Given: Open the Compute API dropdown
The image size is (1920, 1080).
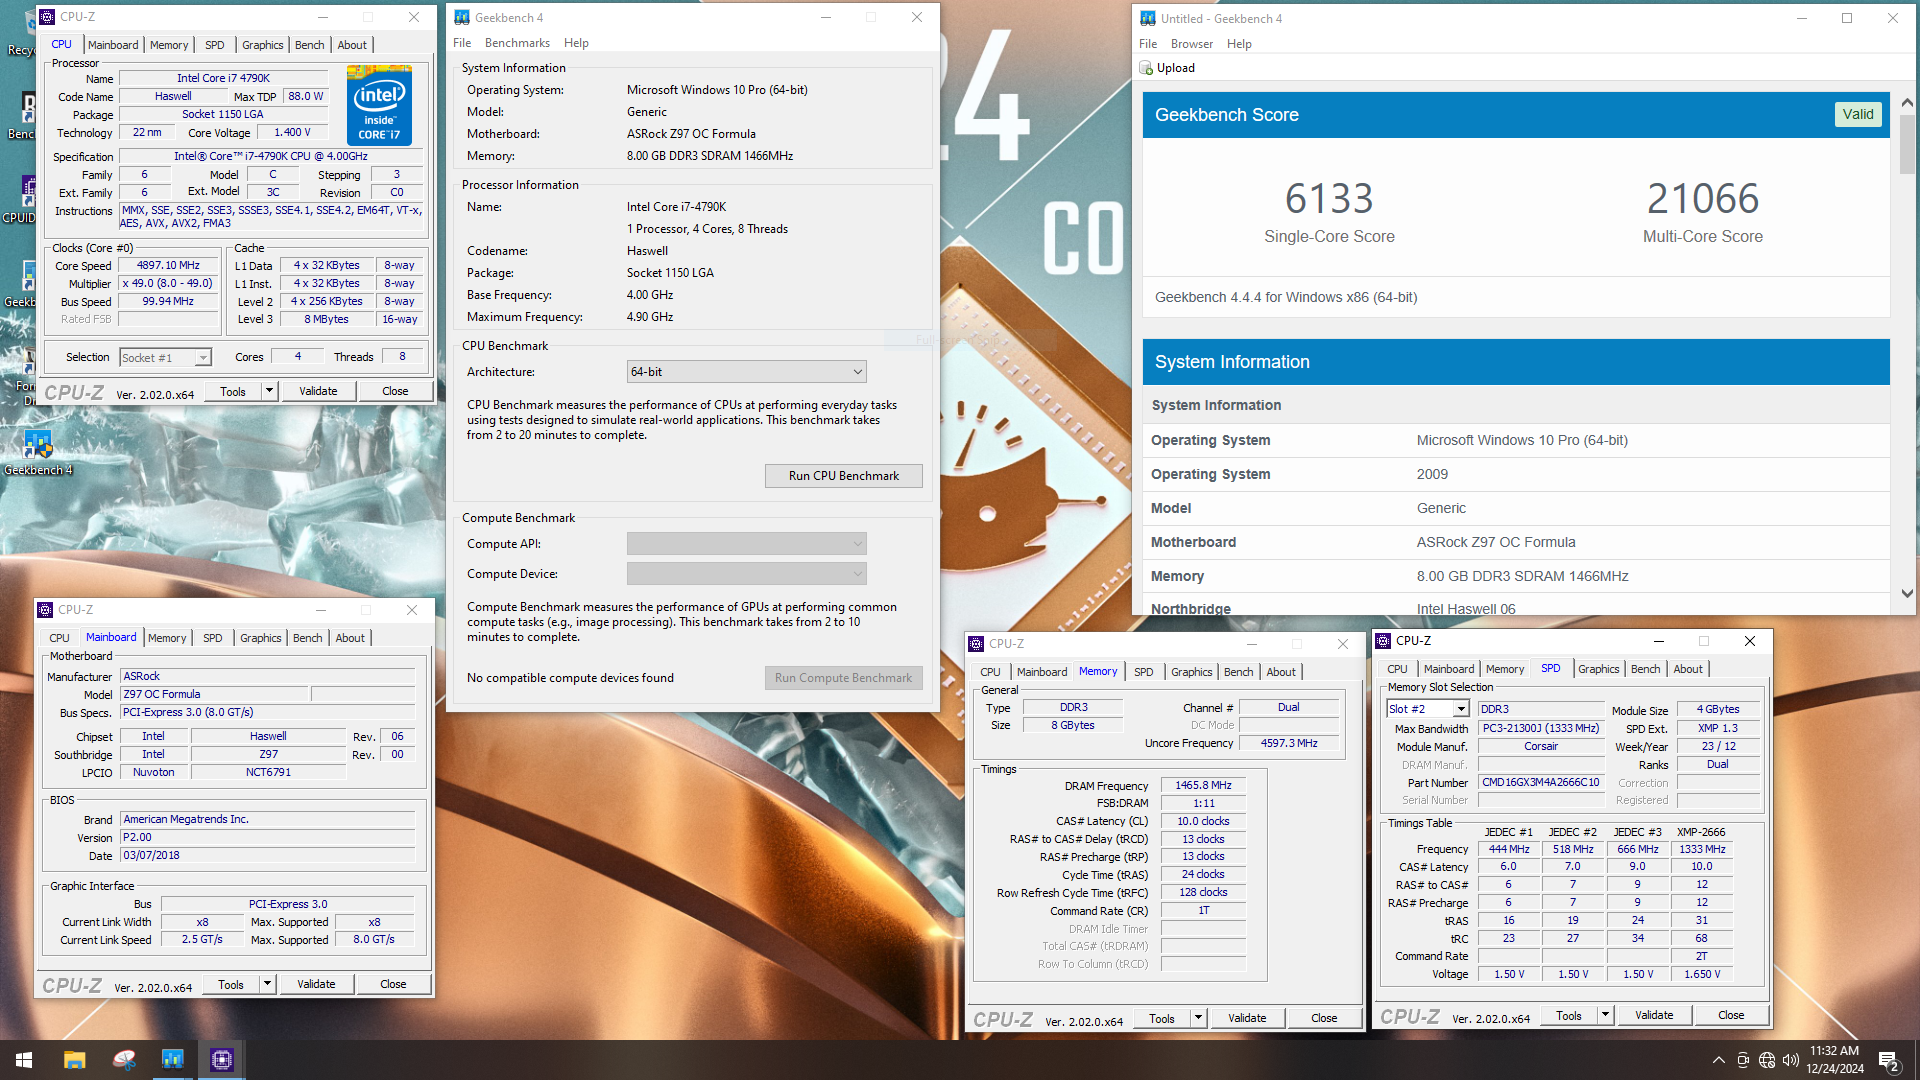Looking at the screenshot, I should (746, 544).
